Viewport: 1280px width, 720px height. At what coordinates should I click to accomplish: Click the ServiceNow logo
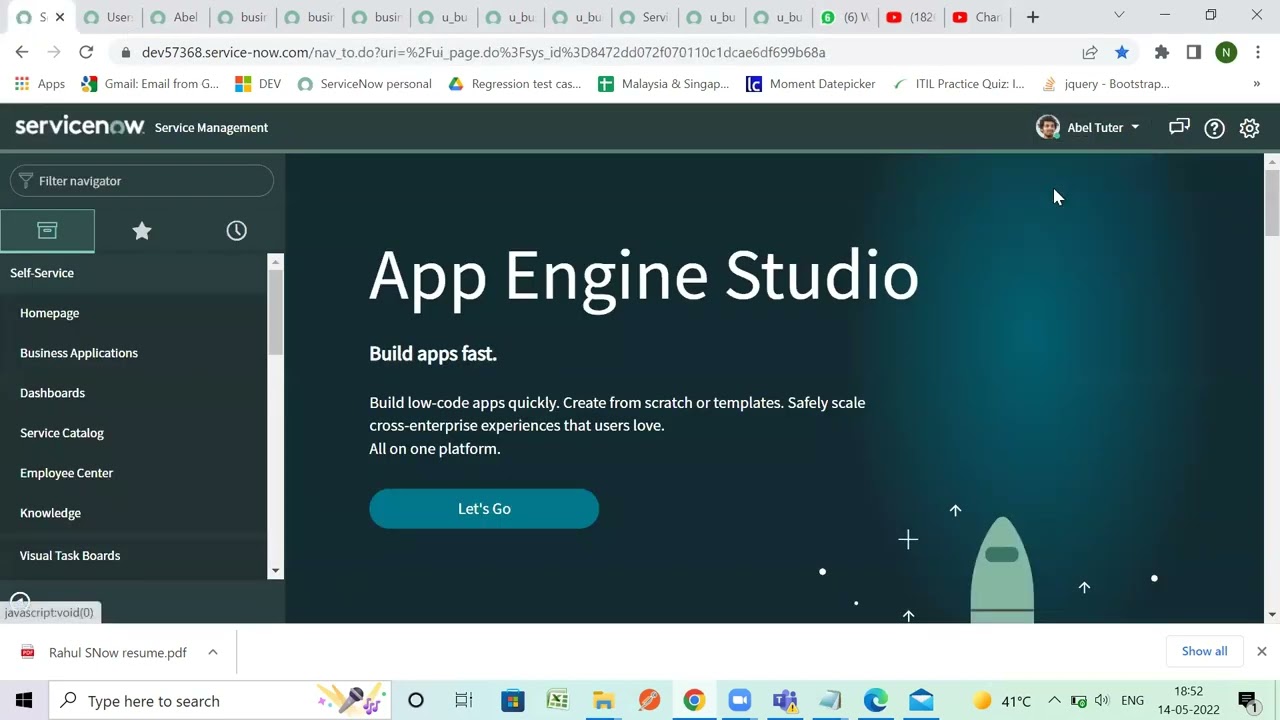click(80, 126)
